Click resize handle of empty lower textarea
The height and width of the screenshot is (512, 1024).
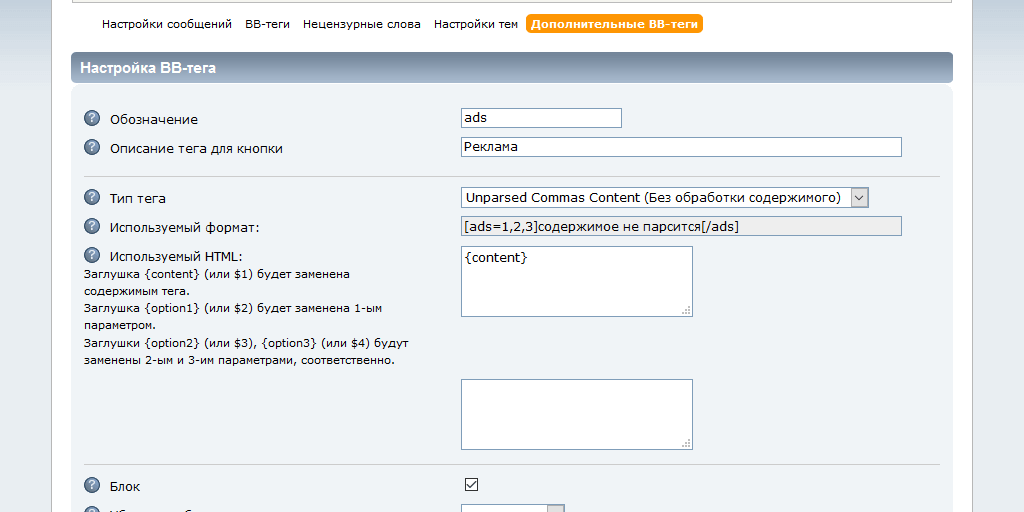tap(686, 444)
